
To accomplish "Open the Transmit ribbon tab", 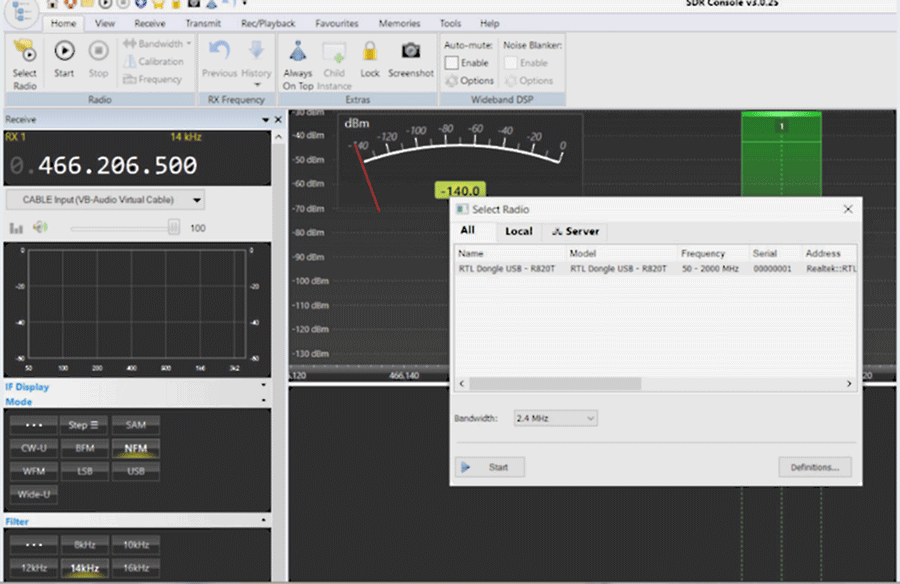I will pyautogui.click(x=203, y=24).
